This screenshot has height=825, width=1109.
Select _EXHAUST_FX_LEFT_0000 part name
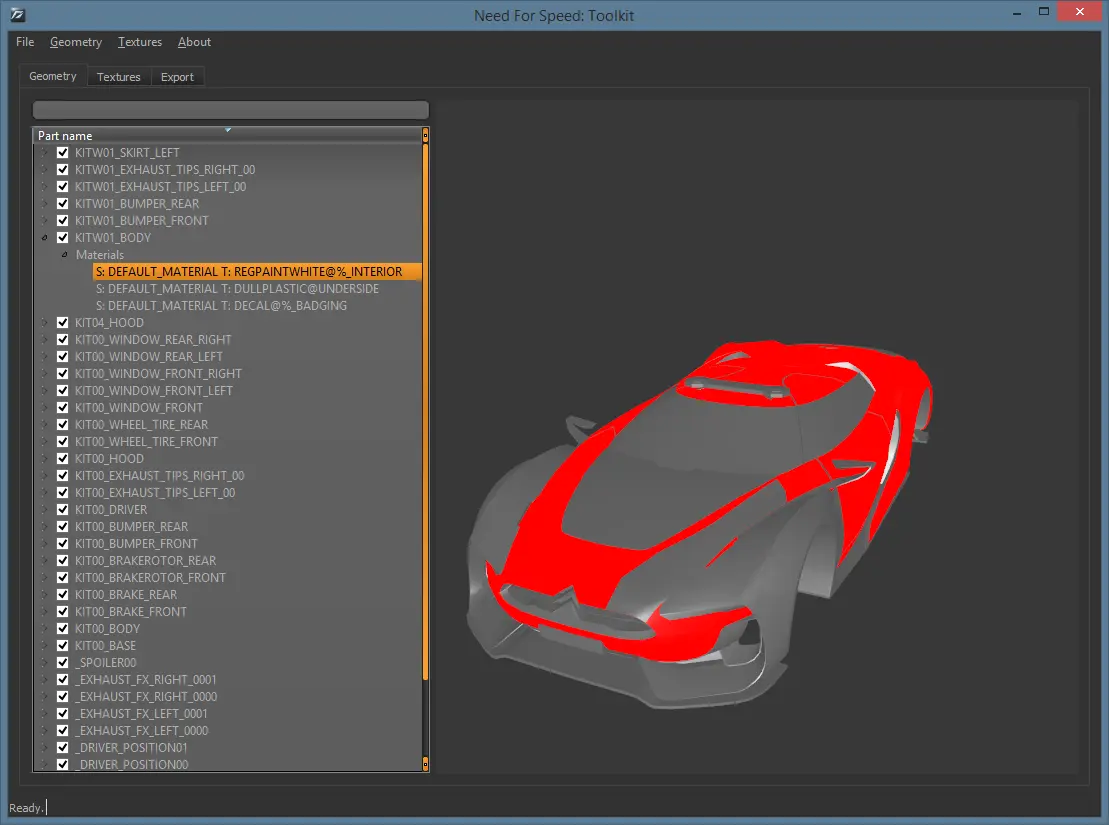pos(141,730)
